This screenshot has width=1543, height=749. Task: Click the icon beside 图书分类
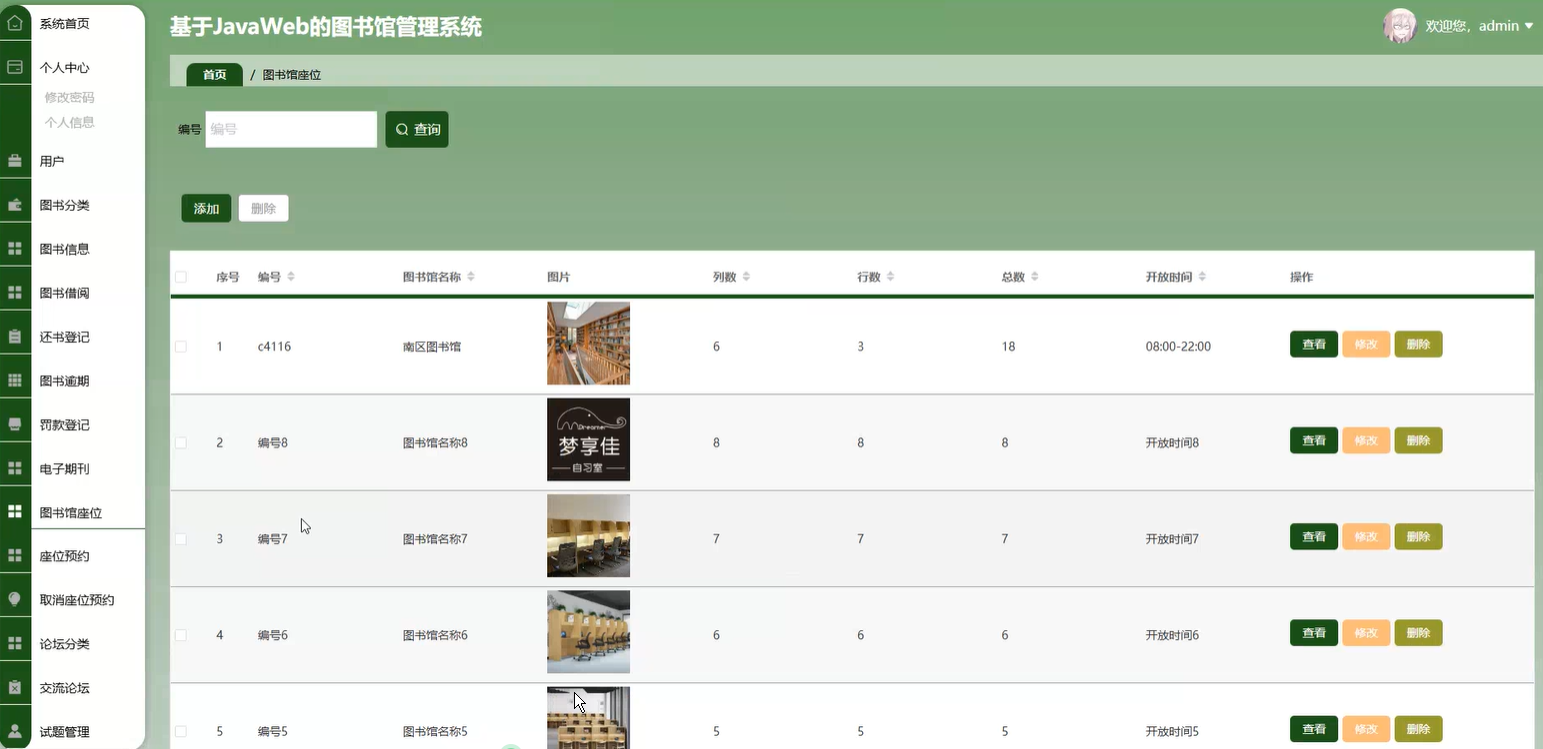(x=15, y=205)
